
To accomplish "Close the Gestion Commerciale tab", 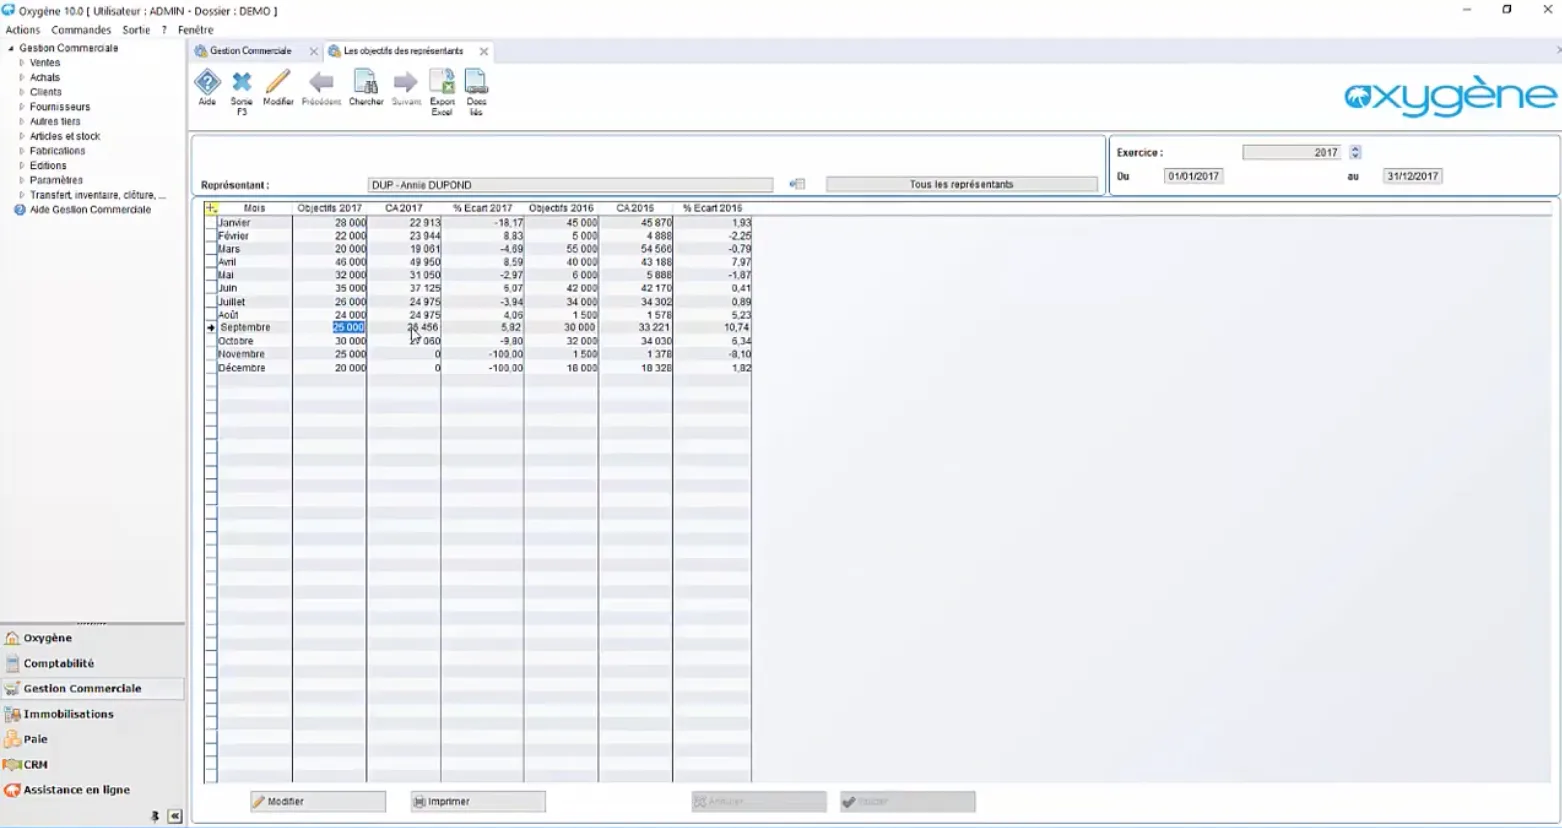I will coord(313,51).
